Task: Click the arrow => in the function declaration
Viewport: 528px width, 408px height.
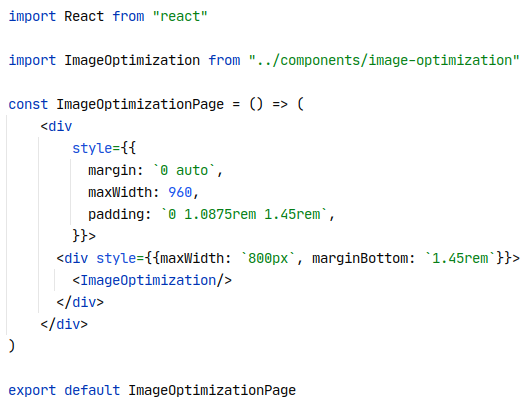Action: [x=280, y=104]
